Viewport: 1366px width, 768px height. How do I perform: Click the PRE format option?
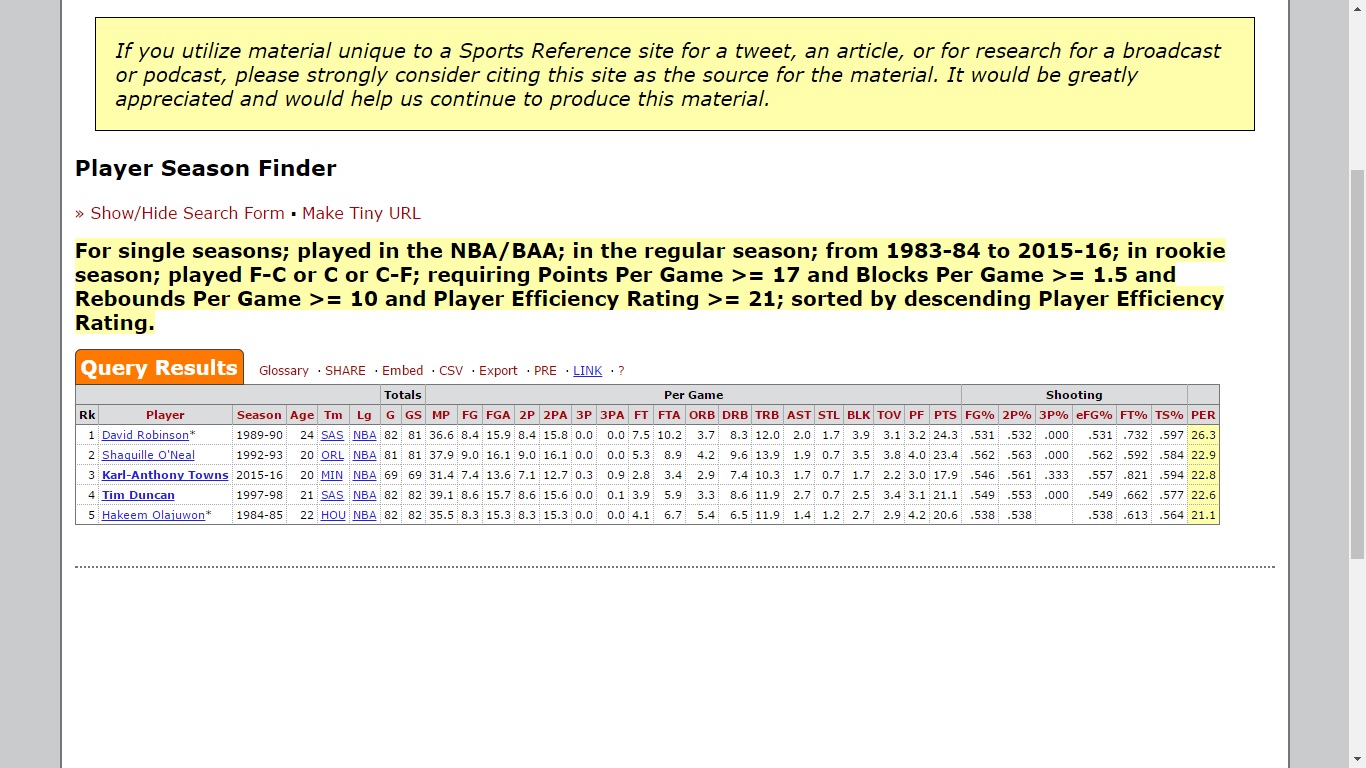545,370
